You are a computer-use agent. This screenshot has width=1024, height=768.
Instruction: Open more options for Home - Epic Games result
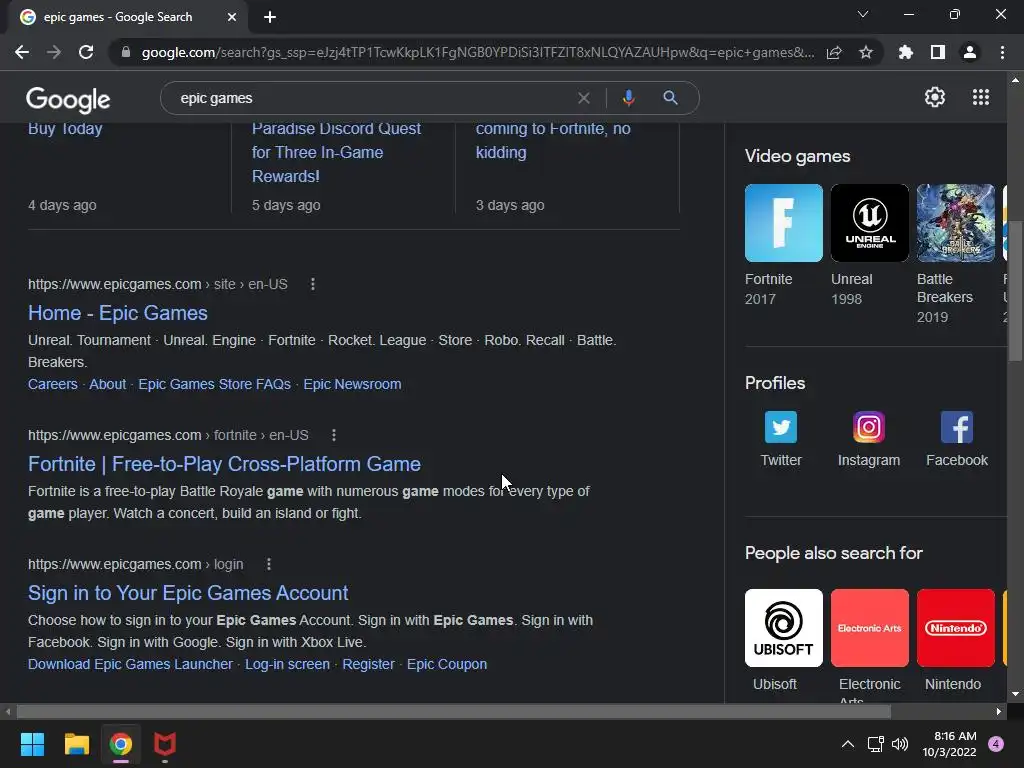[x=313, y=284]
